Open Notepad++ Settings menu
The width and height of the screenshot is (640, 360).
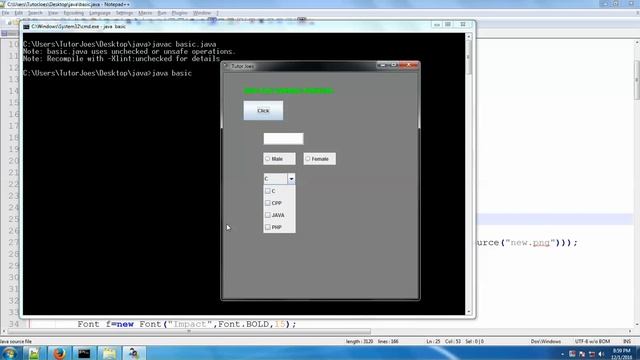tap(124, 13)
